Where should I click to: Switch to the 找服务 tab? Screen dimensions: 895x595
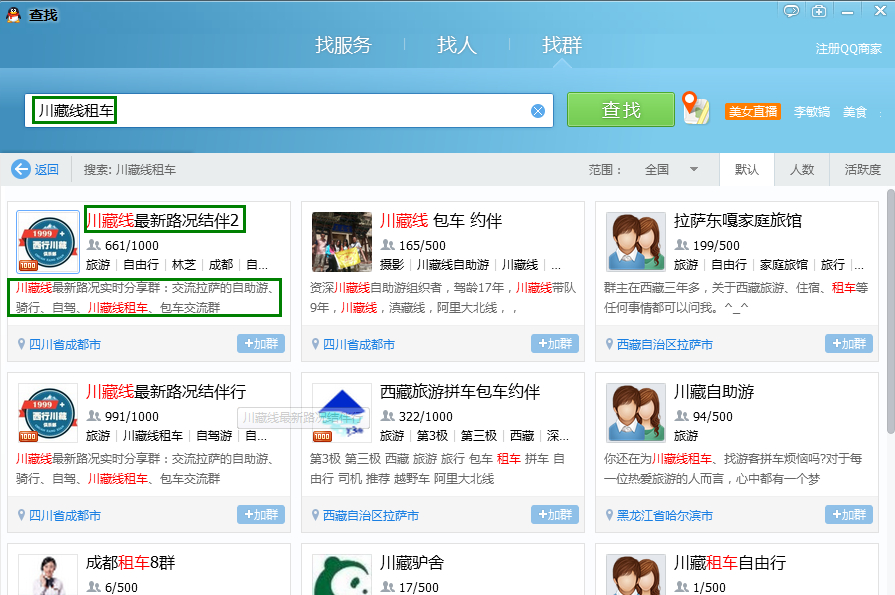tap(343, 45)
